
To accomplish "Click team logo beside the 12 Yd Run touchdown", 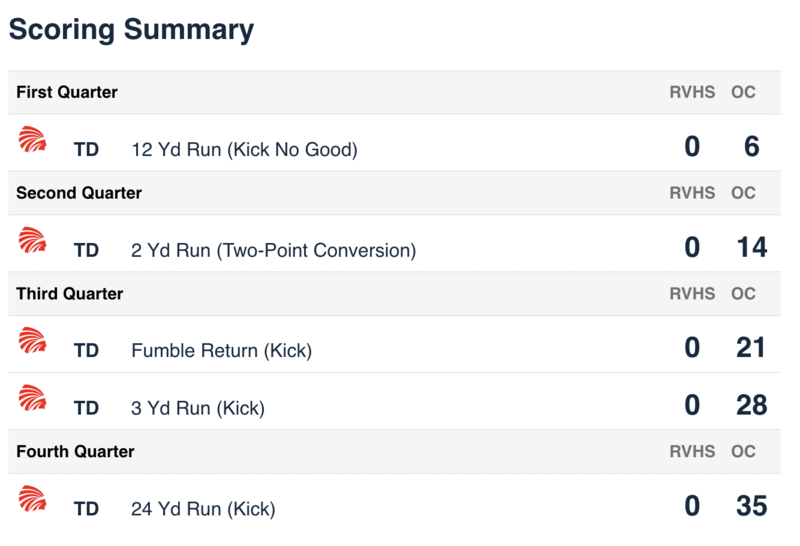I will 32,140.
